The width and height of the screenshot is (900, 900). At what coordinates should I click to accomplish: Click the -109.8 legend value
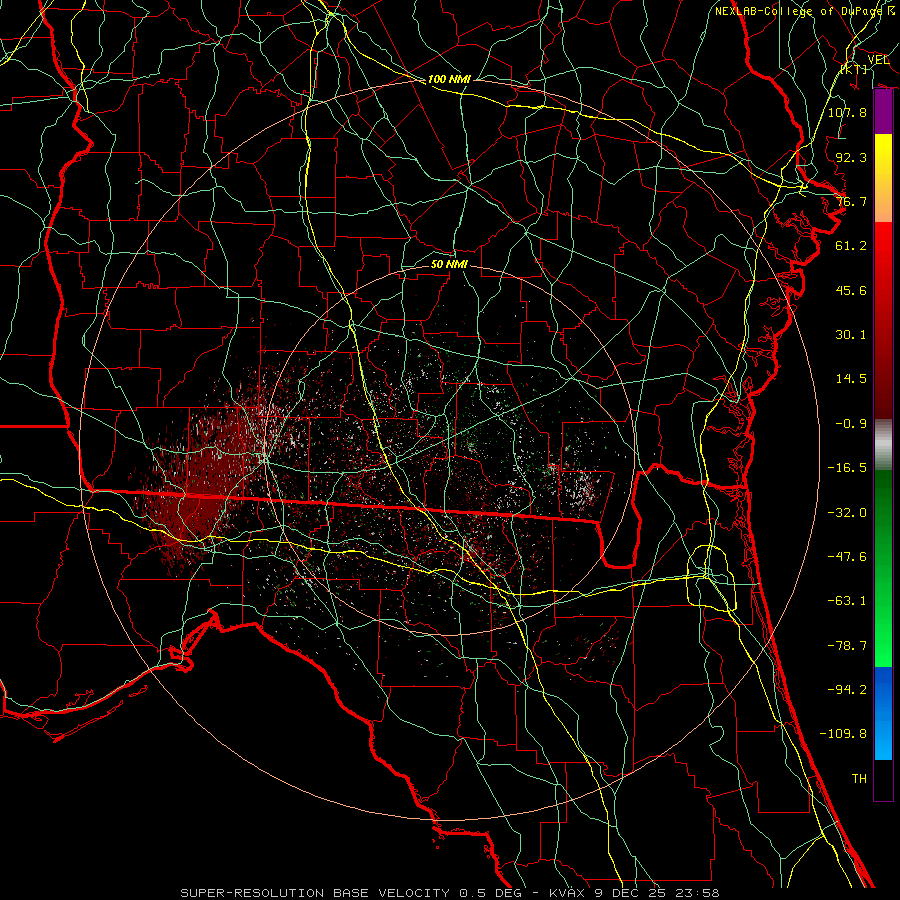[x=843, y=734]
